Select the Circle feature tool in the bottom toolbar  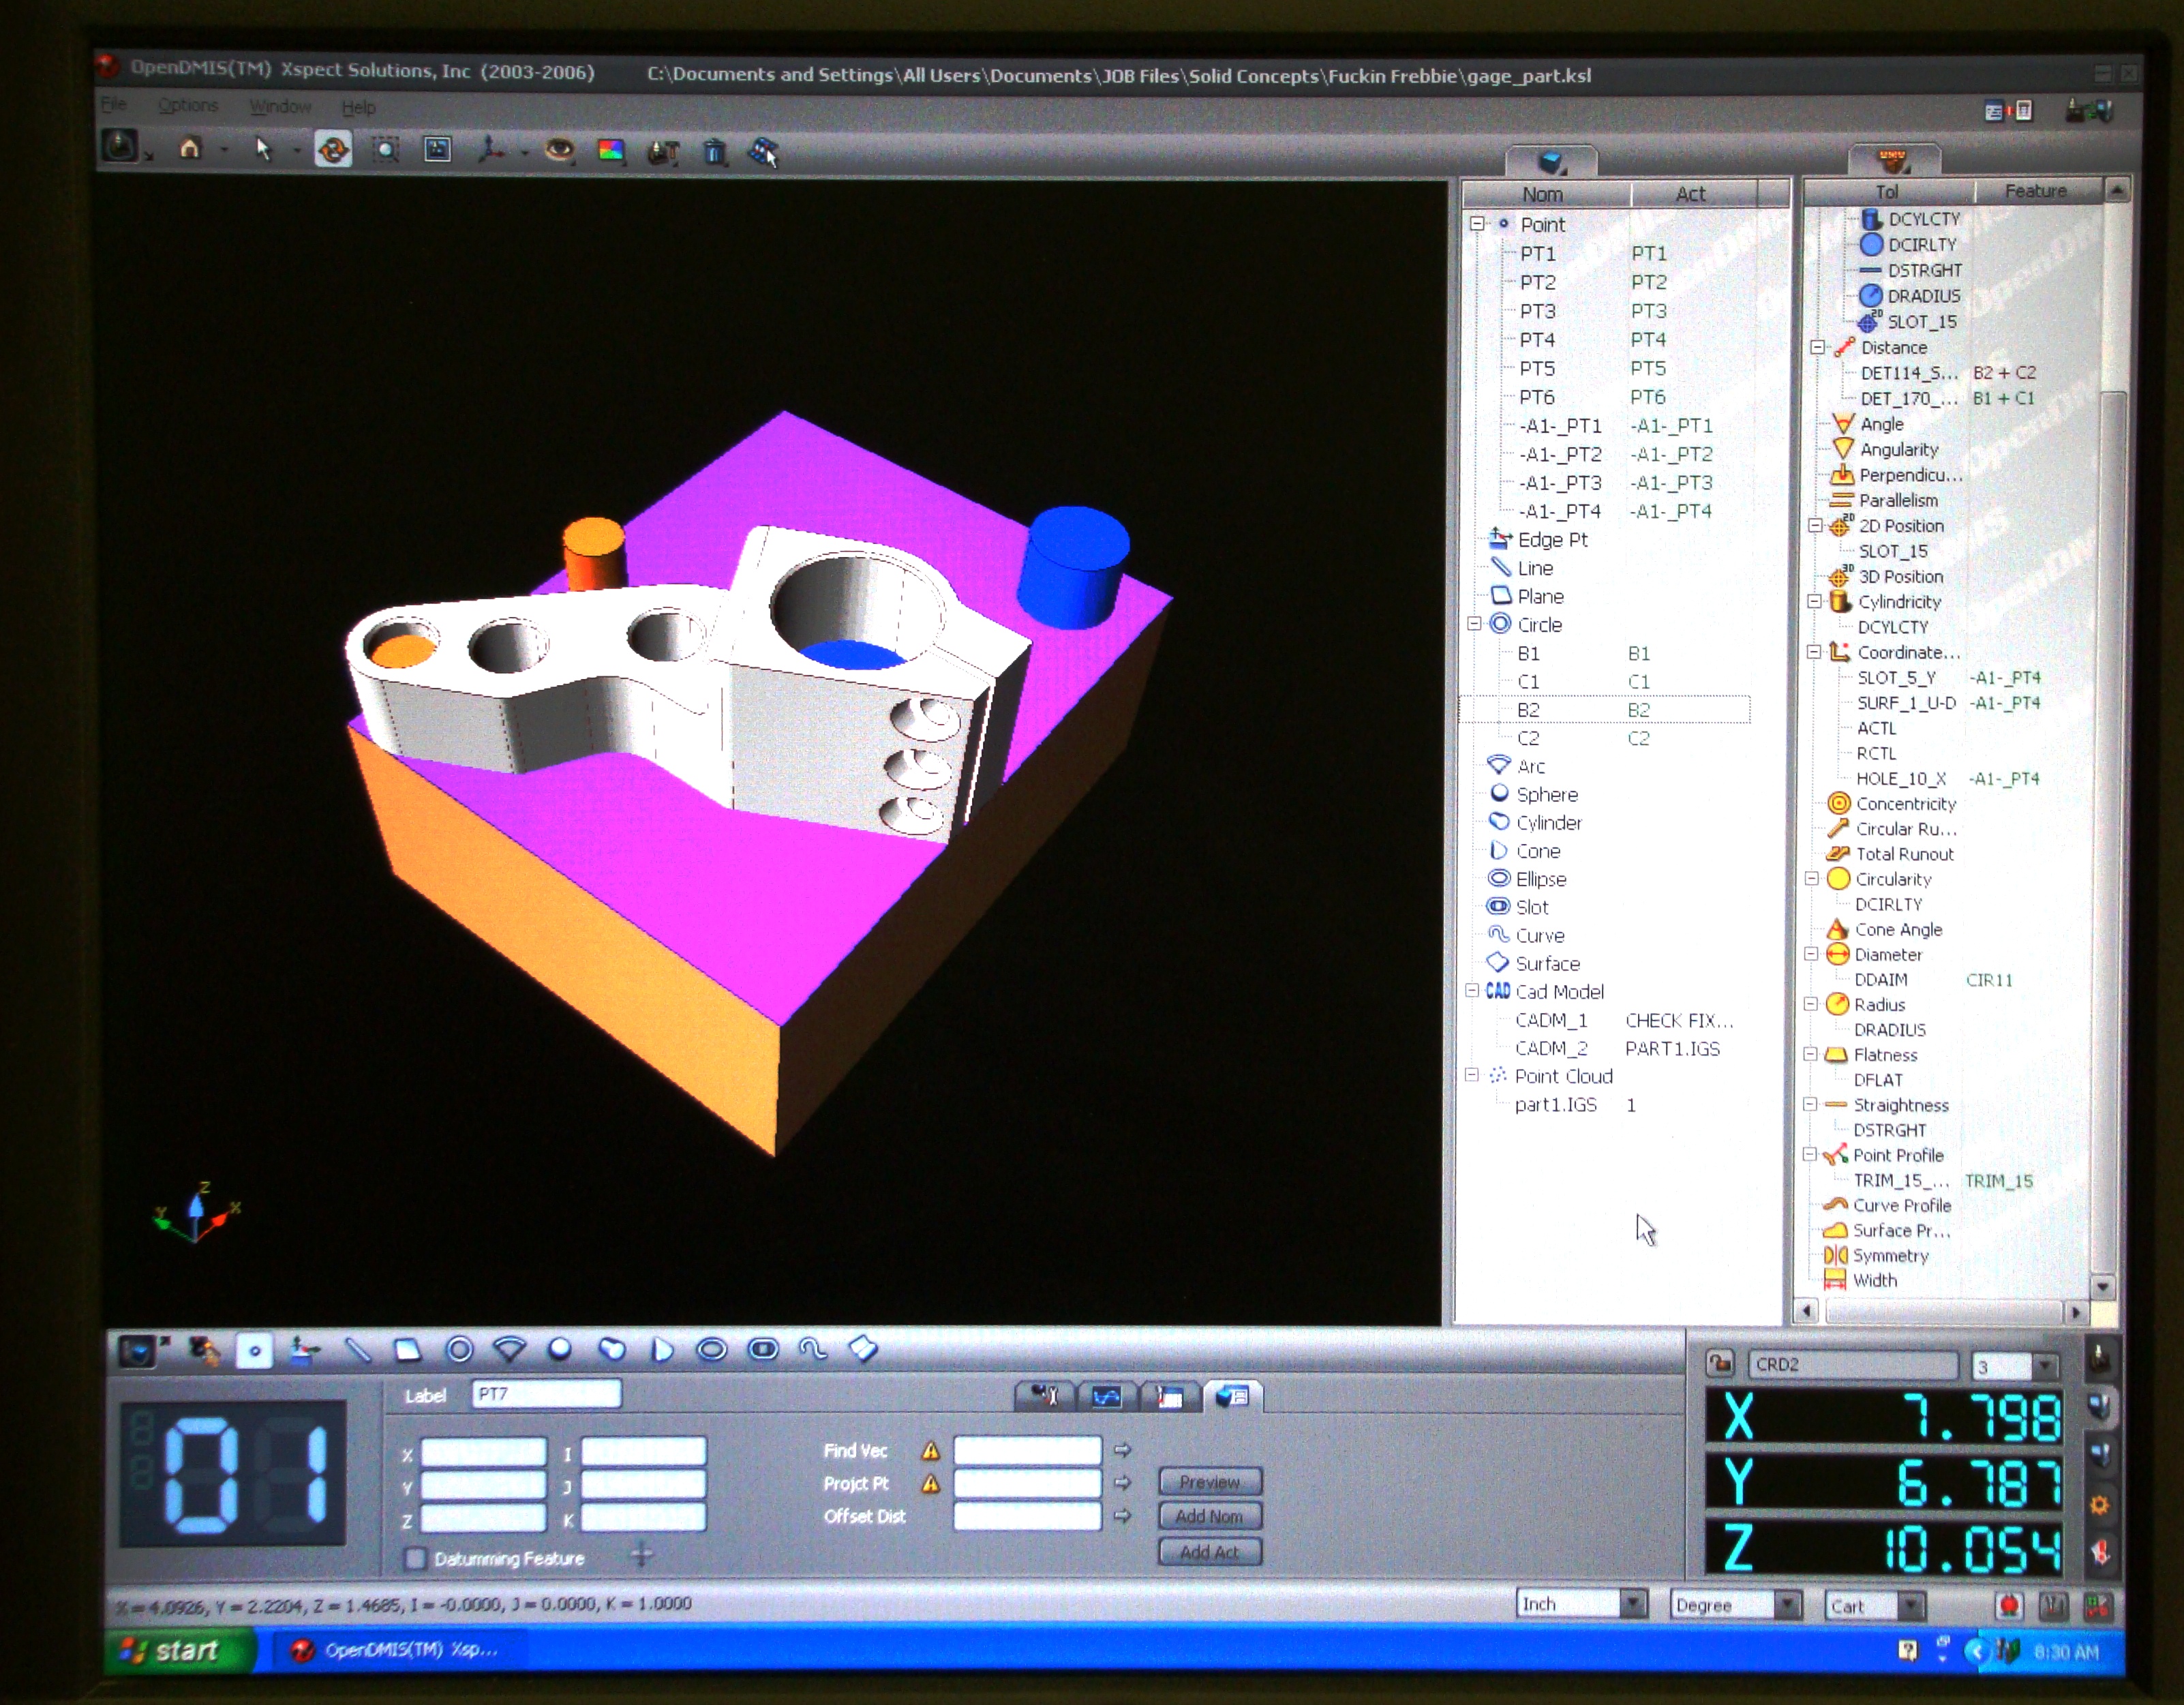pos(459,1351)
